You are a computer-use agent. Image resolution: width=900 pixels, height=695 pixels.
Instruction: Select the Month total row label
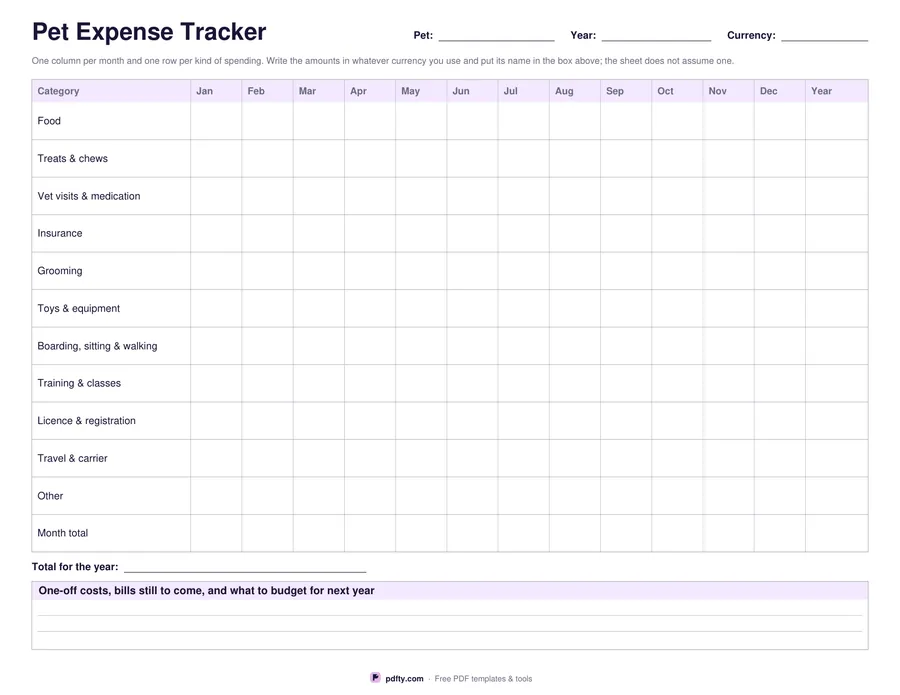(x=63, y=533)
